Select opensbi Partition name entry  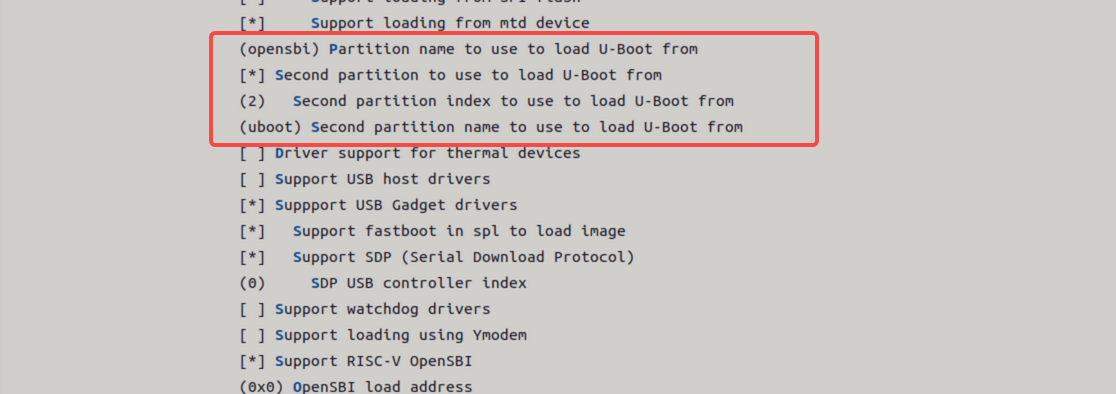tap(468, 49)
